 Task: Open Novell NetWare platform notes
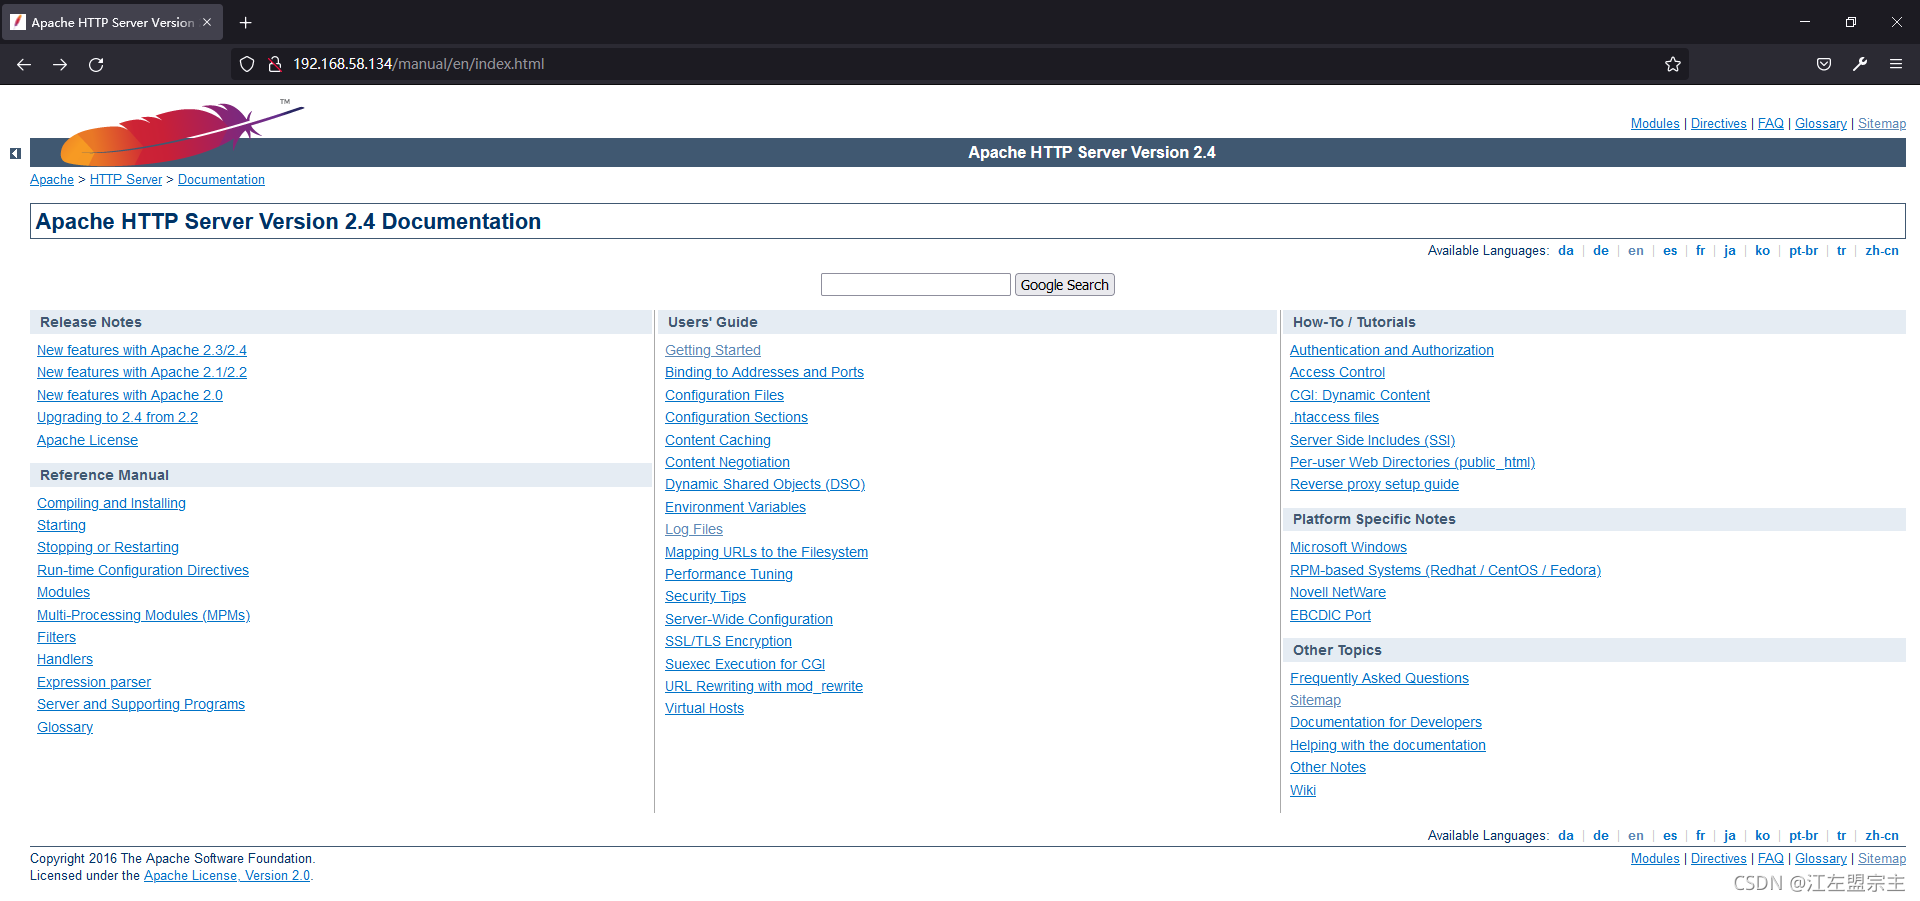click(x=1338, y=592)
